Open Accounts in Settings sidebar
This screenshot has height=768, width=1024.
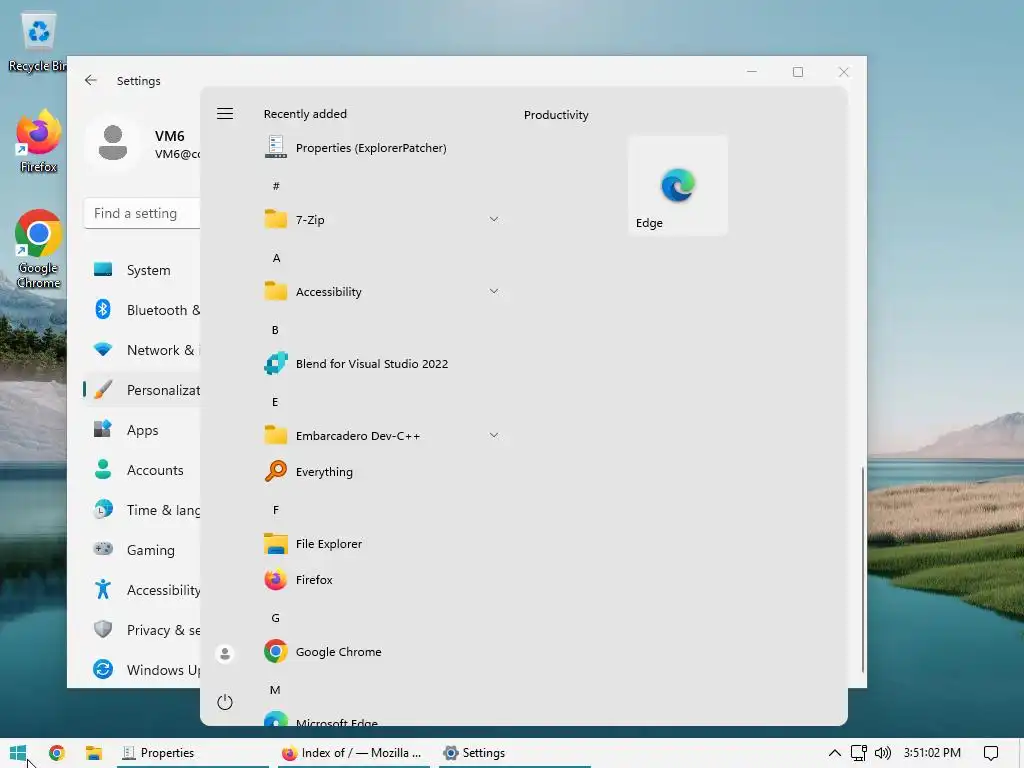tap(142, 470)
